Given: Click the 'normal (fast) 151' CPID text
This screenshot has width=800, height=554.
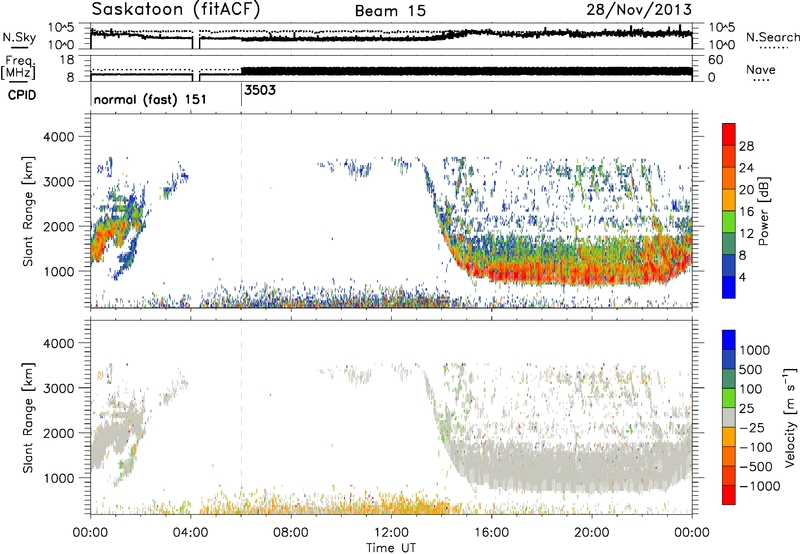Looking at the screenshot, I should [x=150, y=99].
